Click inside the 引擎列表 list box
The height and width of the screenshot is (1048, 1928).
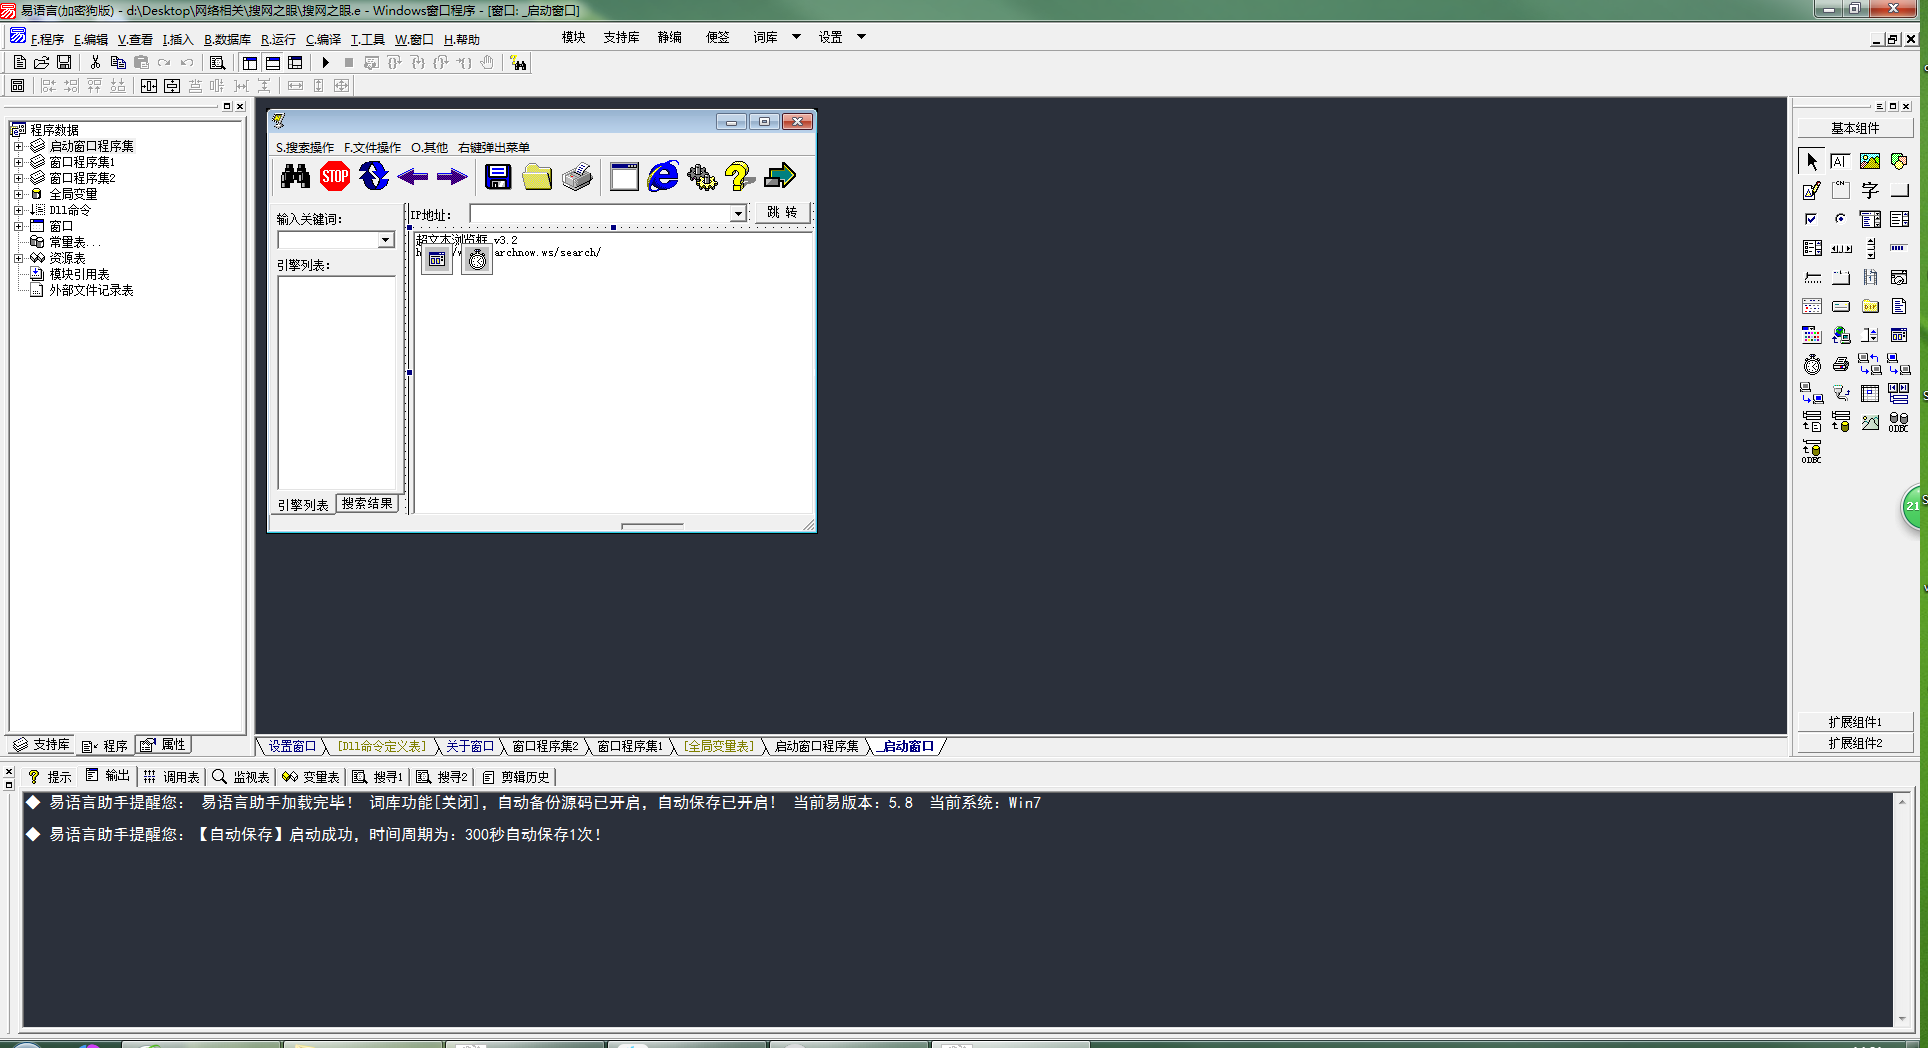pos(337,380)
